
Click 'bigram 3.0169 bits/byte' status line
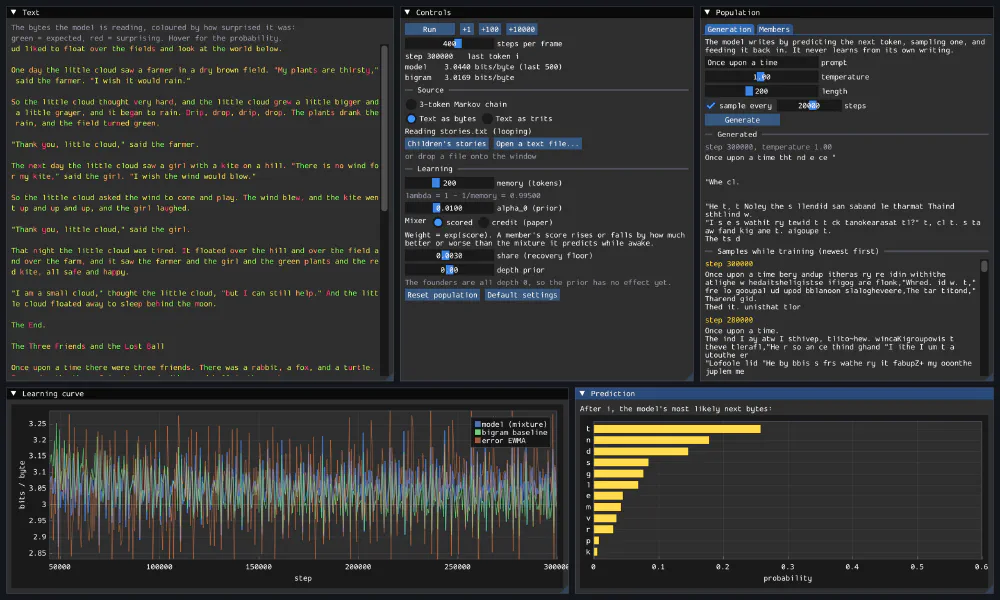[x=459, y=78]
